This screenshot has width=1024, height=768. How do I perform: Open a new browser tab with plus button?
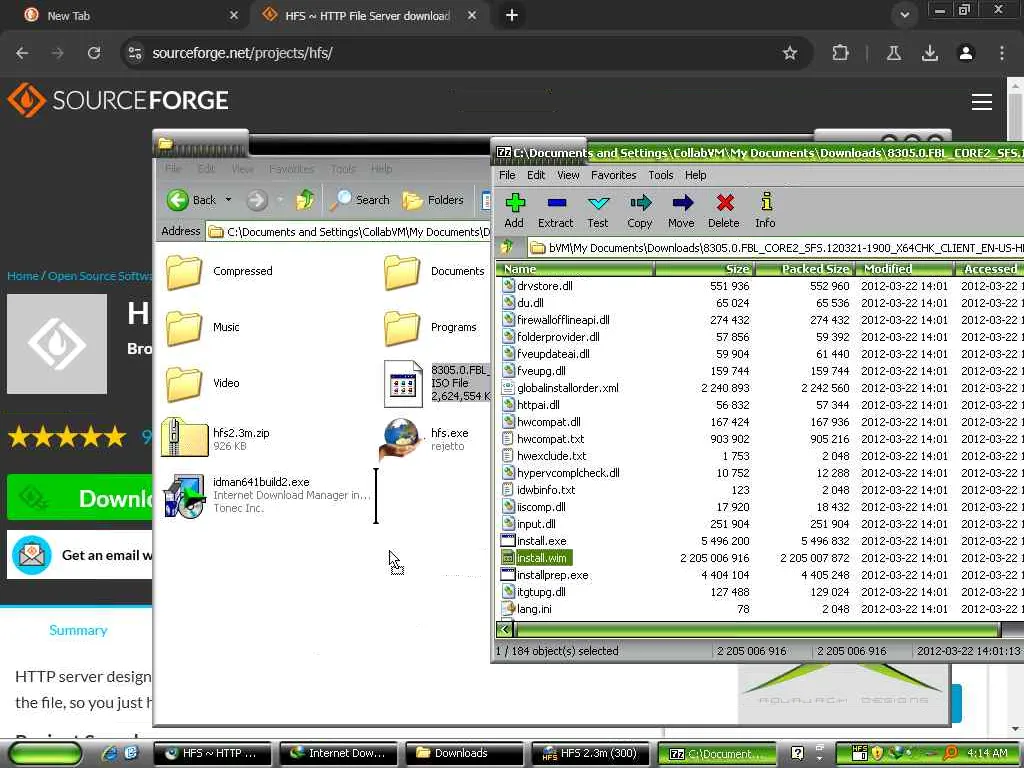(512, 15)
